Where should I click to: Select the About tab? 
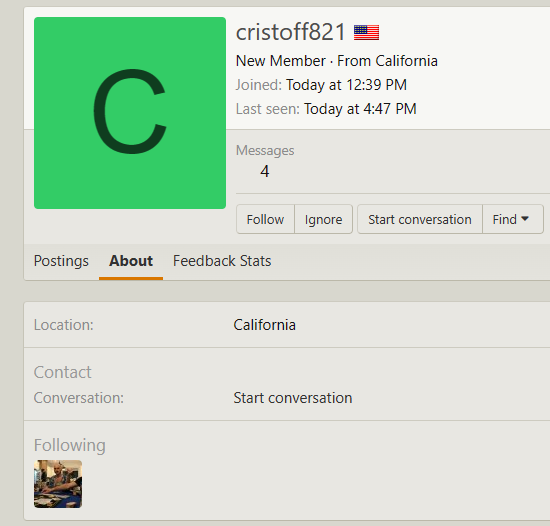click(131, 261)
